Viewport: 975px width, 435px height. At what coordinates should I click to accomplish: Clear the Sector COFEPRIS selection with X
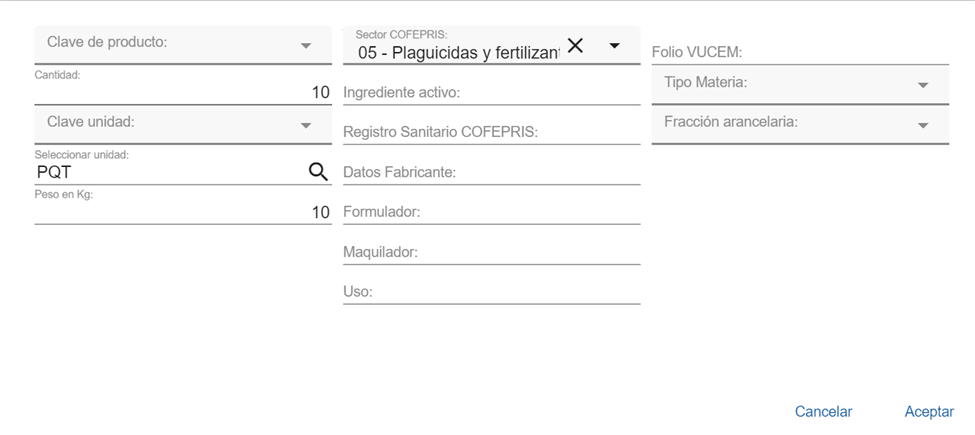(575, 45)
